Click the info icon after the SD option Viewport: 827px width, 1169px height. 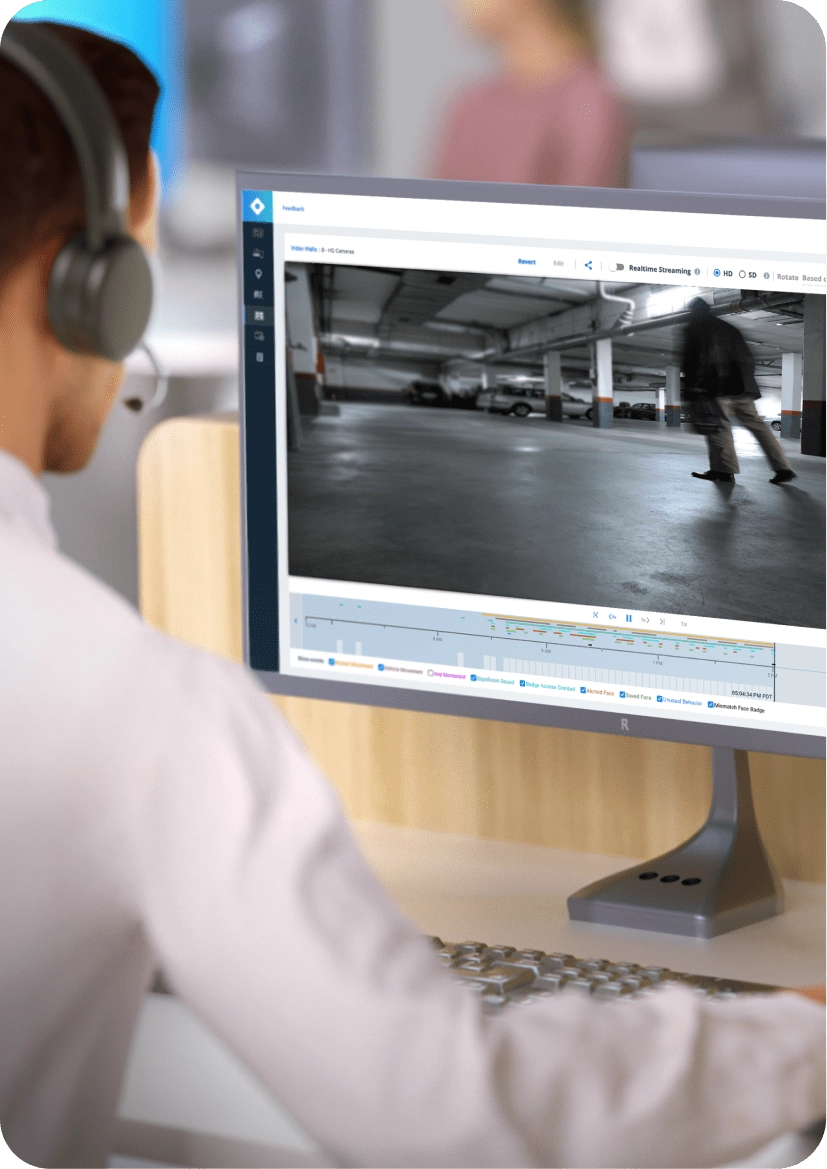(x=766, y=276)
